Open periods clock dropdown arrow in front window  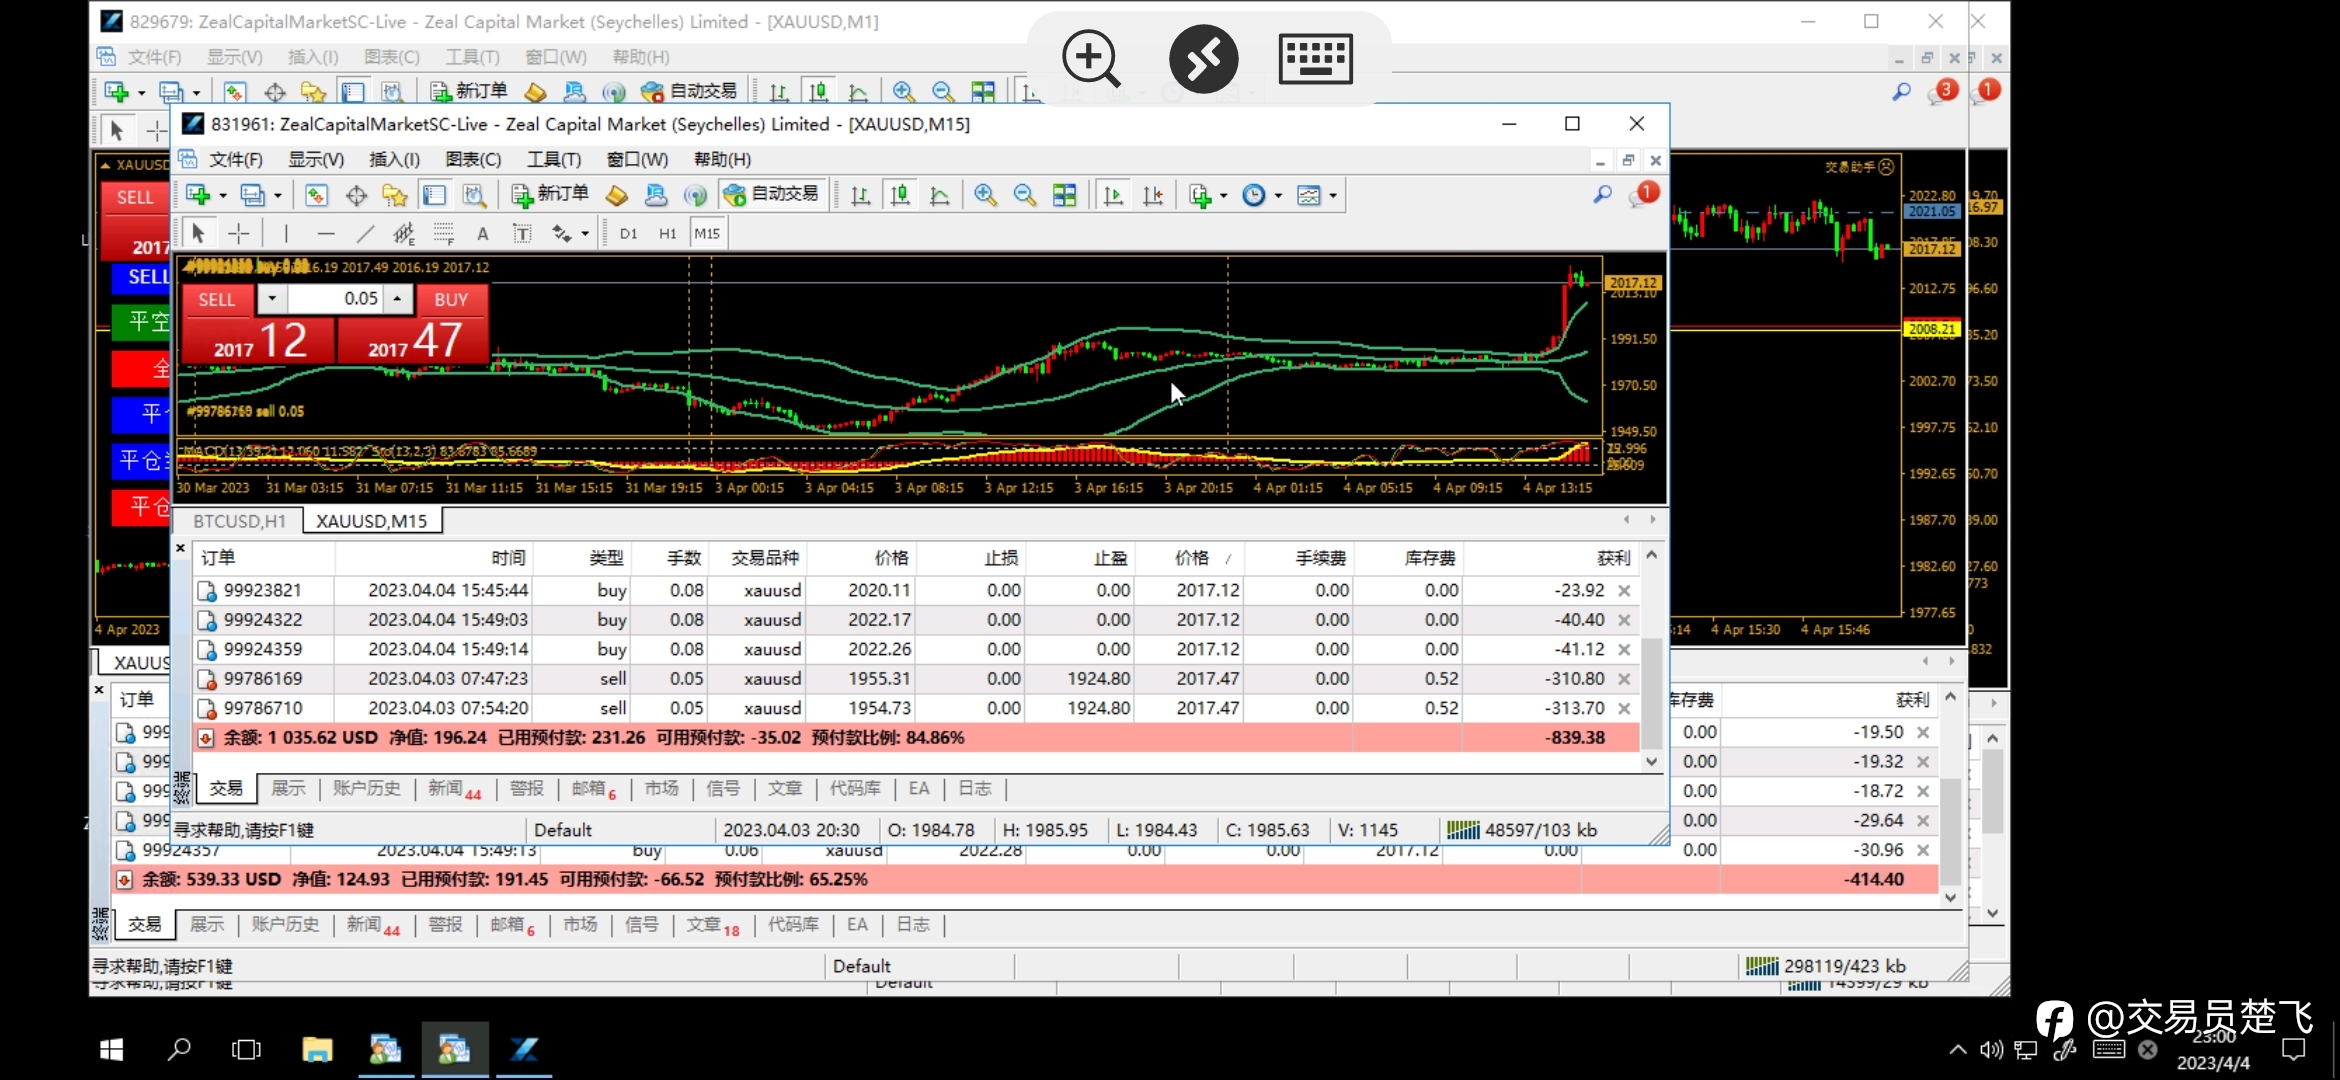pos(1278,196)
